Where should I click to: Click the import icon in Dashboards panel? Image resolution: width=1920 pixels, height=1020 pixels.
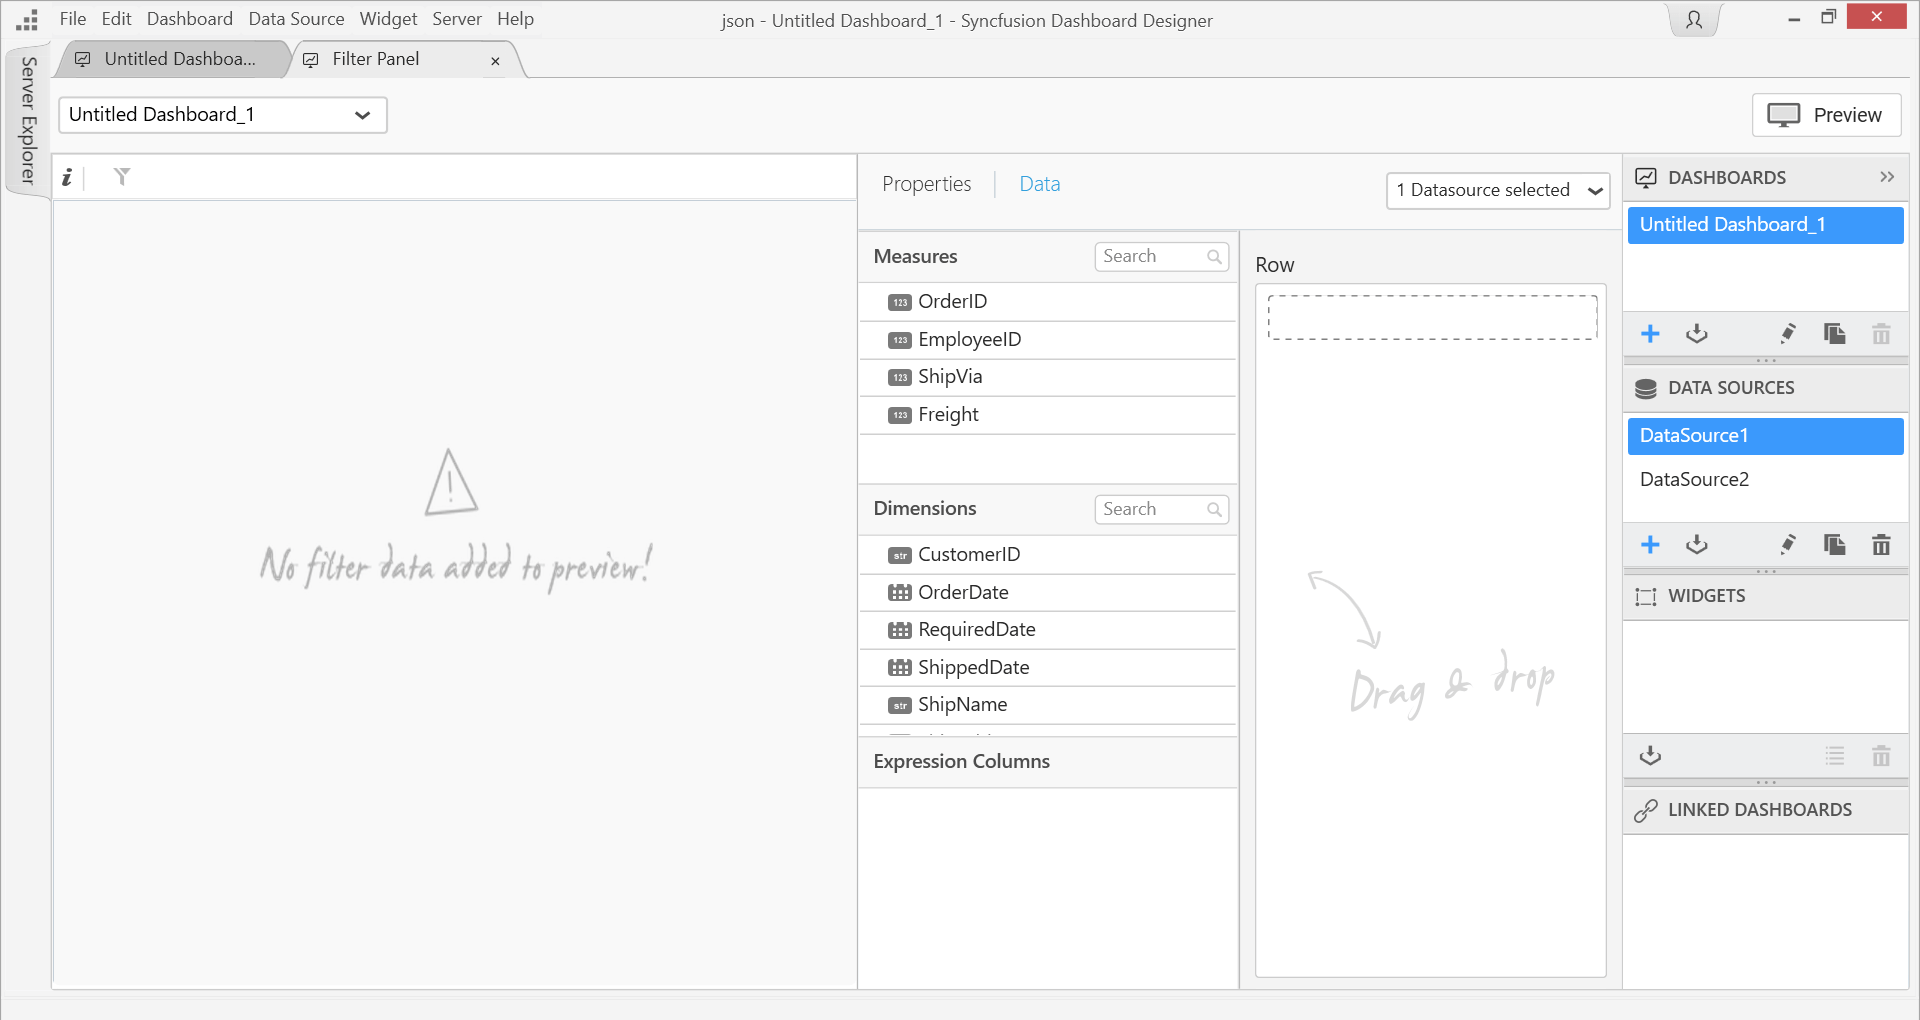pos(1697,334)
